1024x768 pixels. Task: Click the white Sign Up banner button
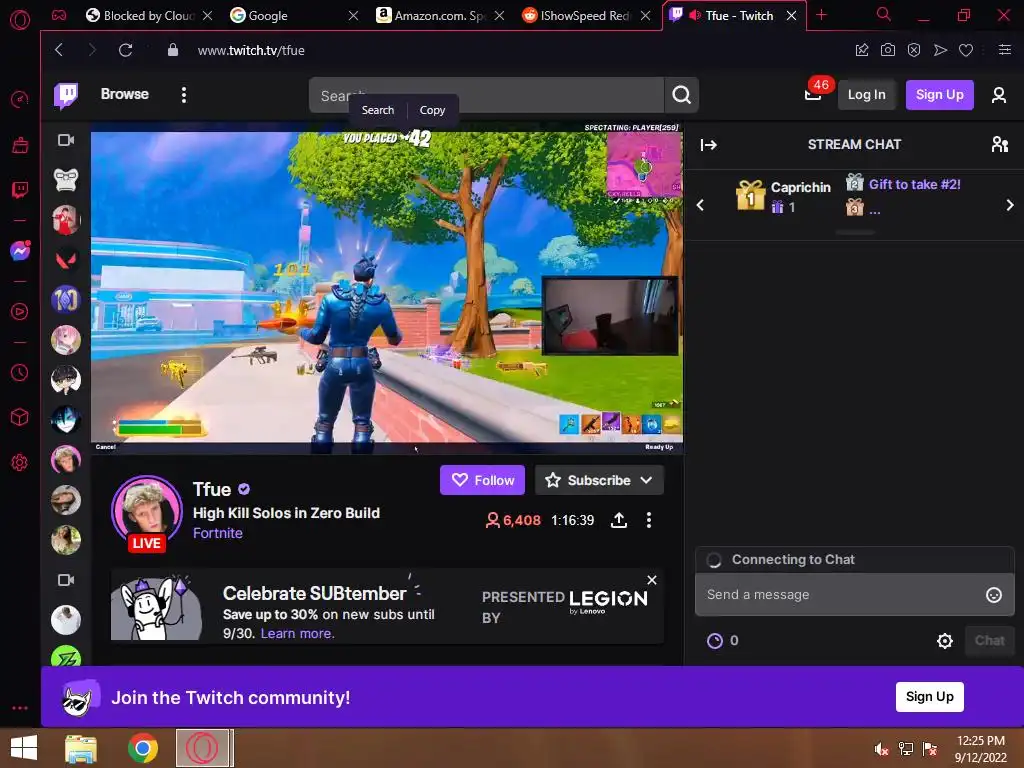pos(929,697)
